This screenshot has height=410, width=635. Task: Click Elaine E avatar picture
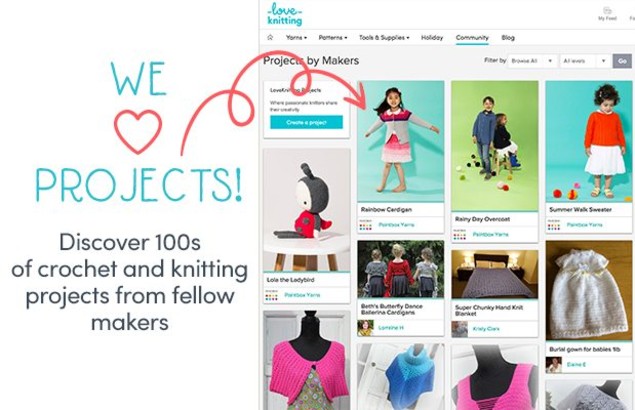554,365
